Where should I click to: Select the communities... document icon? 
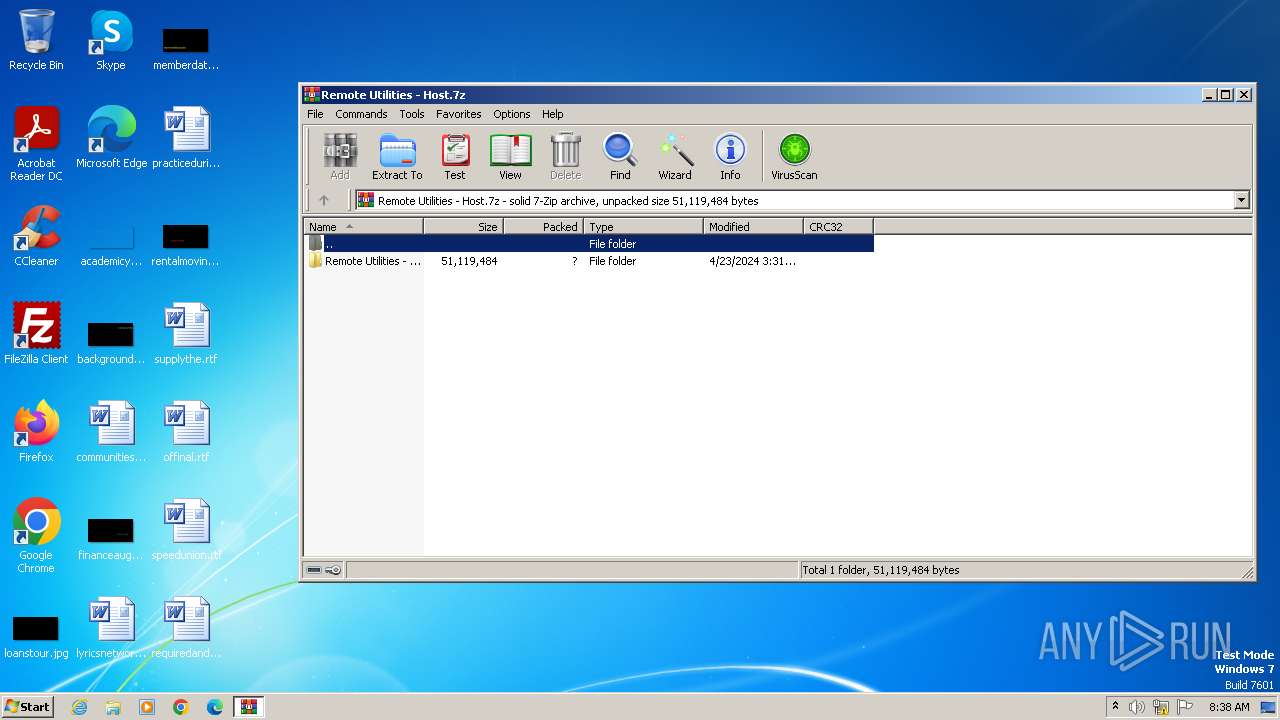point(111,432)
